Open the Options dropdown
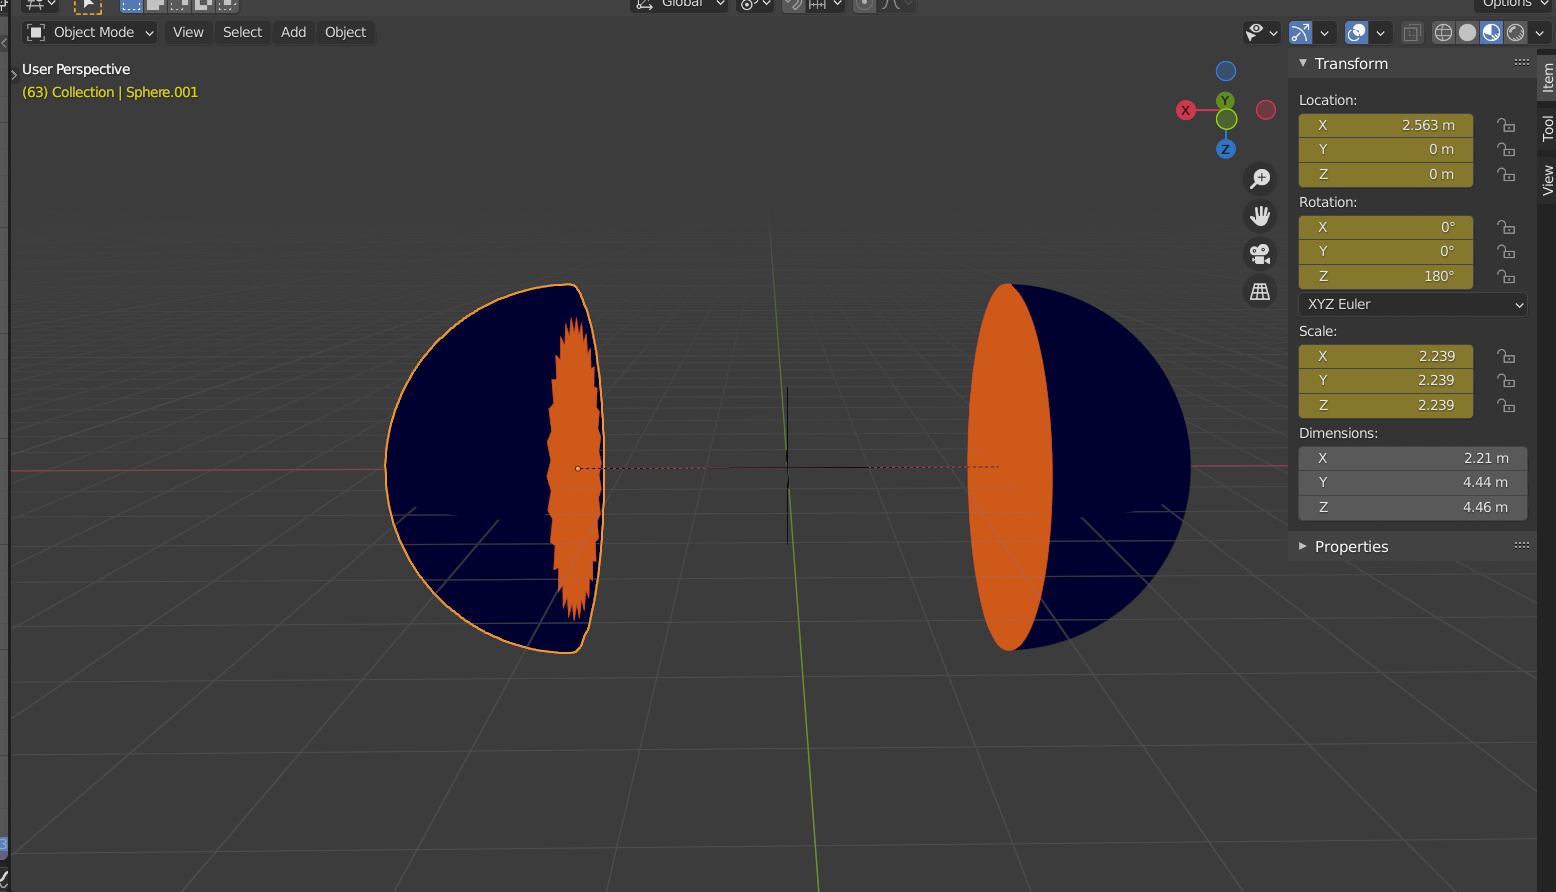 [x=1514, y=4]
